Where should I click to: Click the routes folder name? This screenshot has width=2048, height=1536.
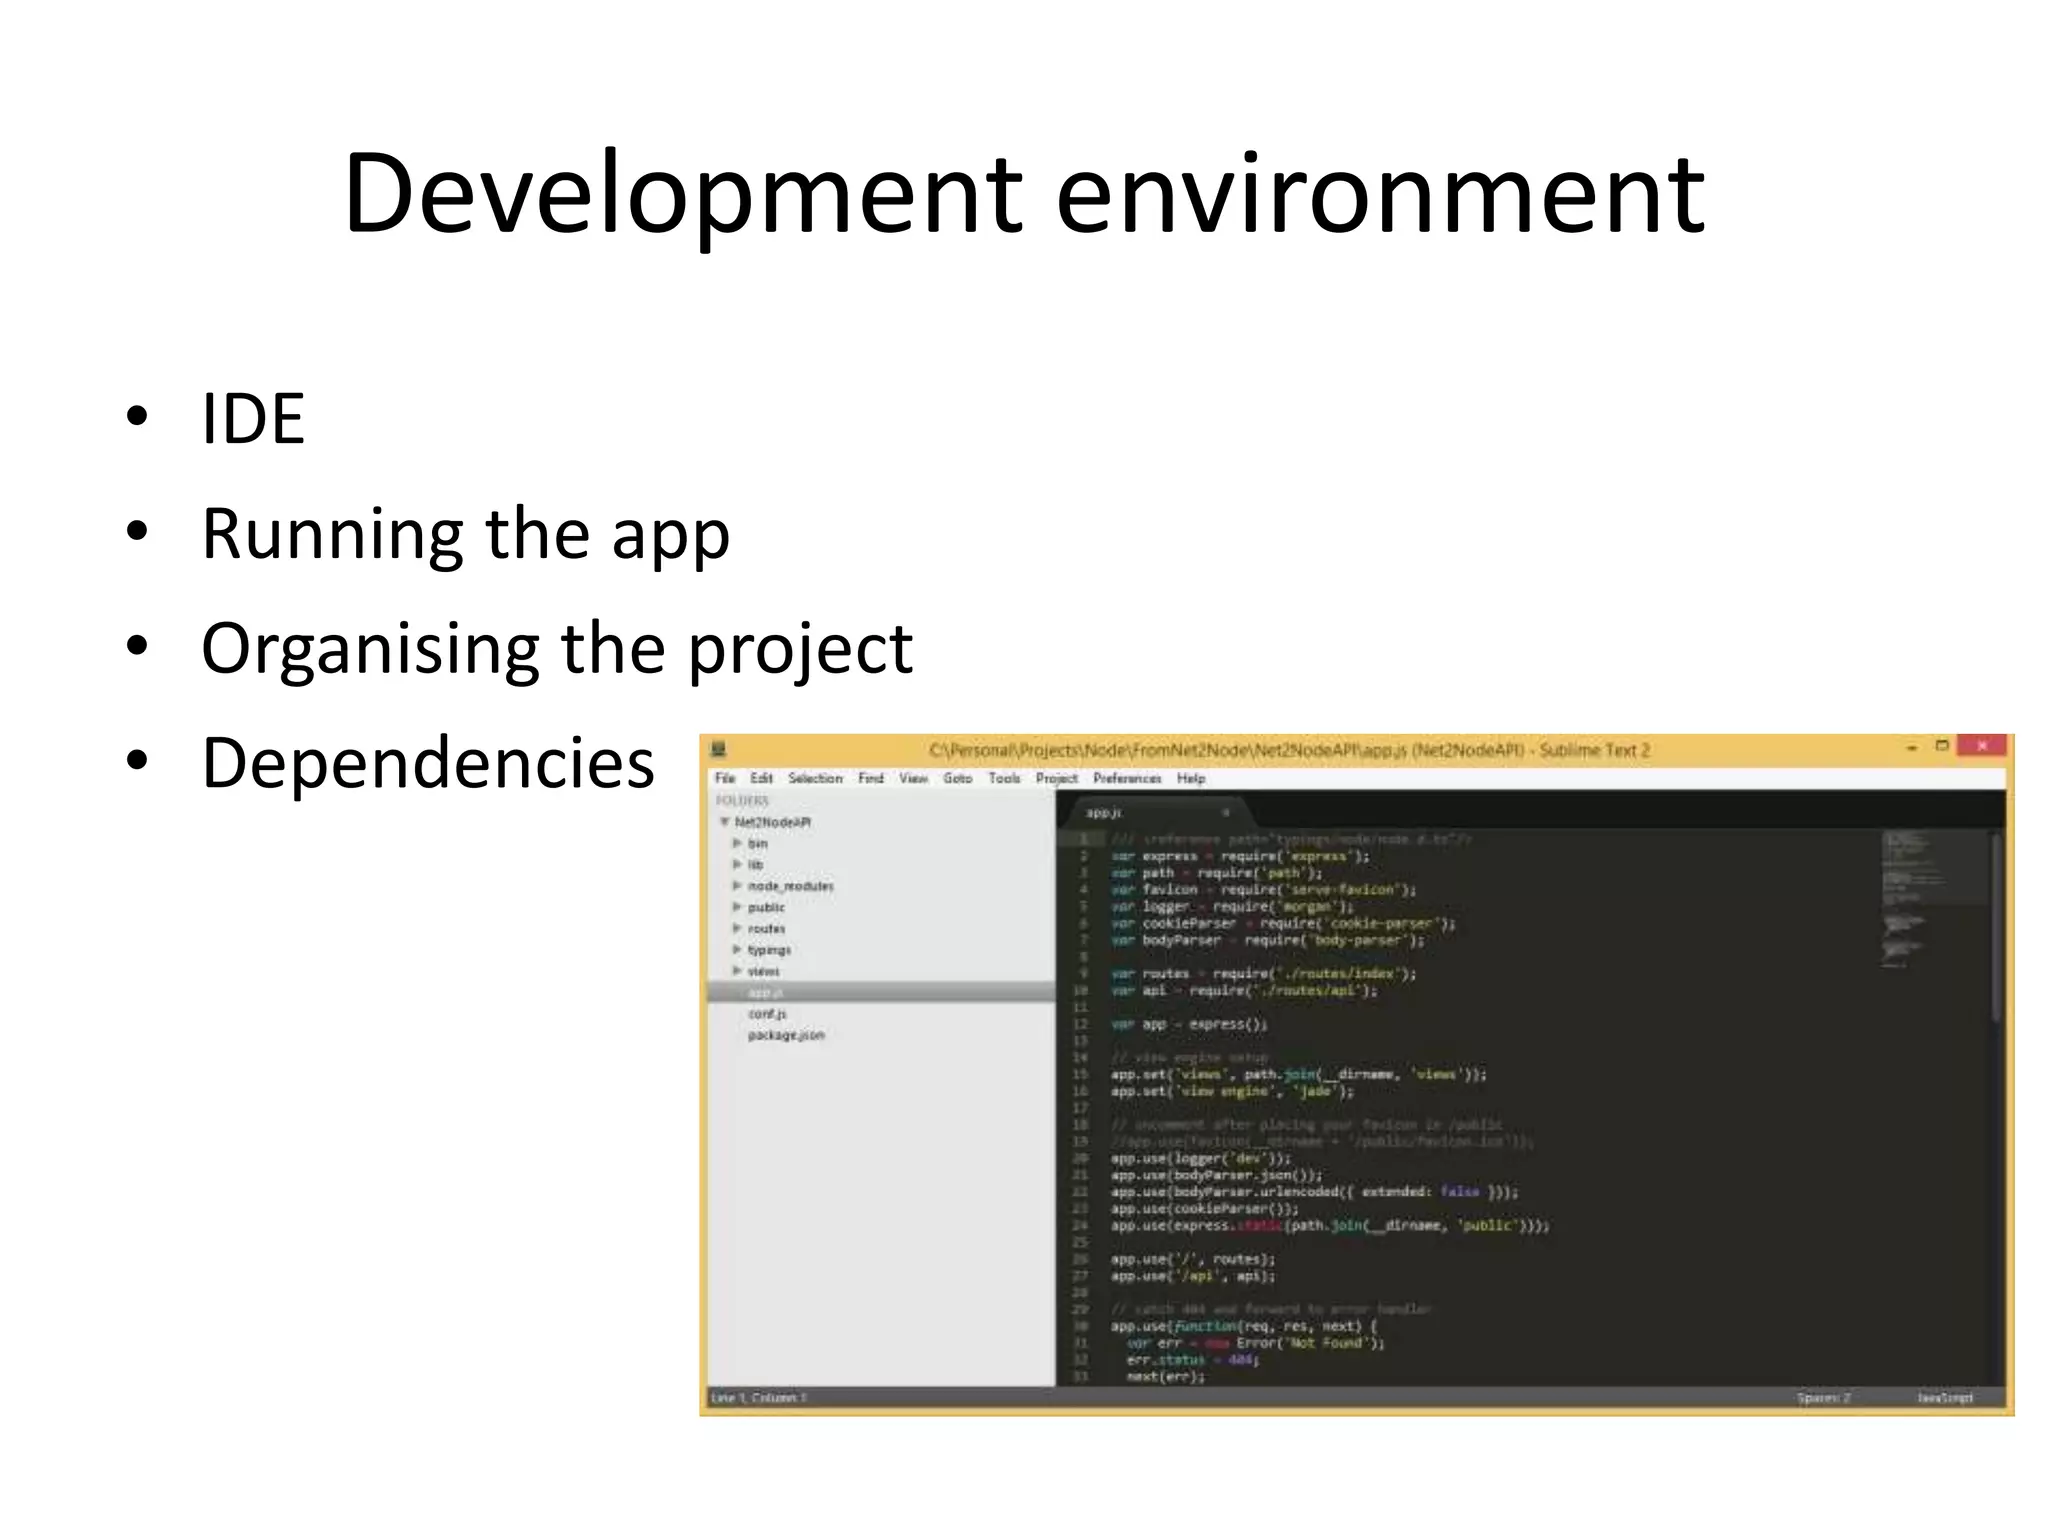point(766,928)
